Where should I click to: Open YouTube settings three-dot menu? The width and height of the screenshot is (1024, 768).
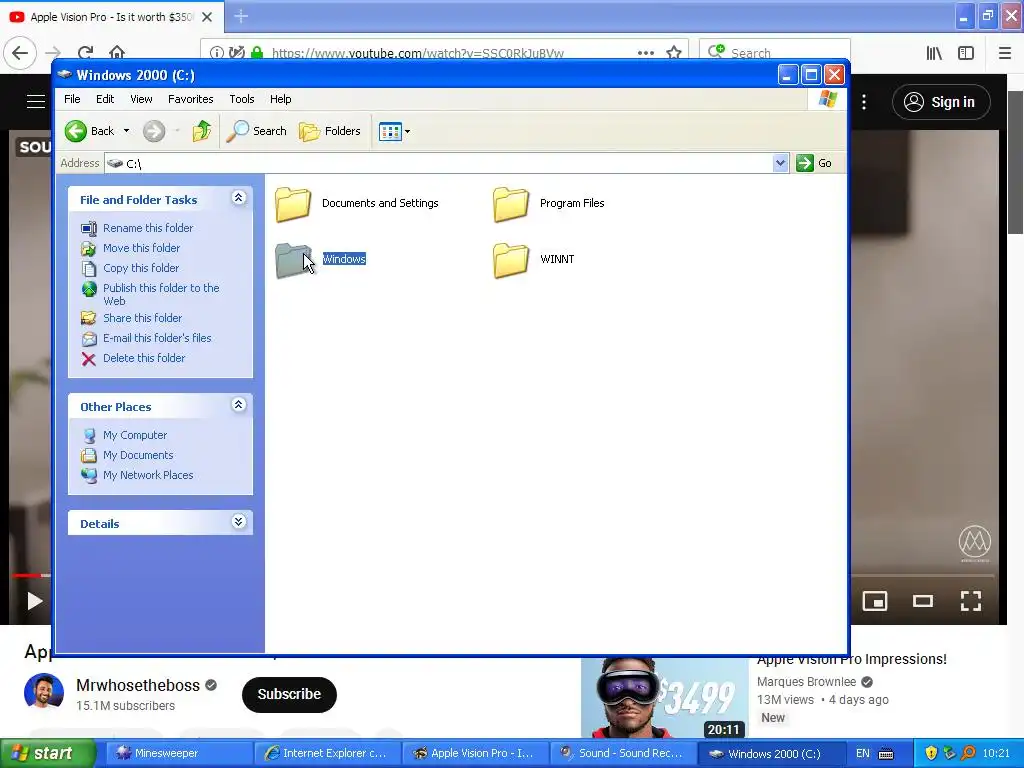864,102
